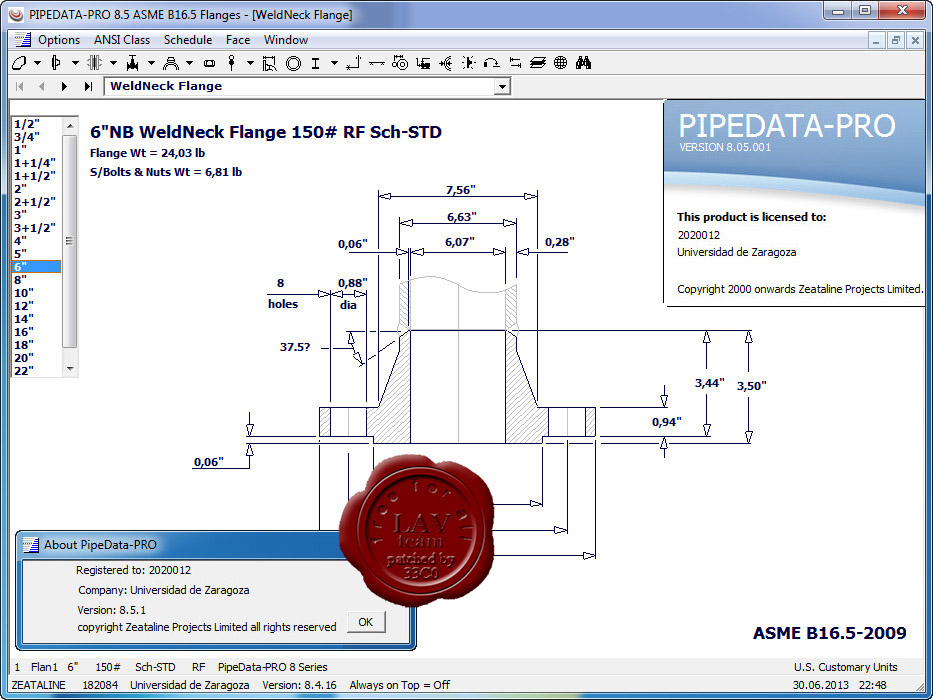Open dropdown beside the elbow fittings icon
933x700 pixels.
(189, 63)
